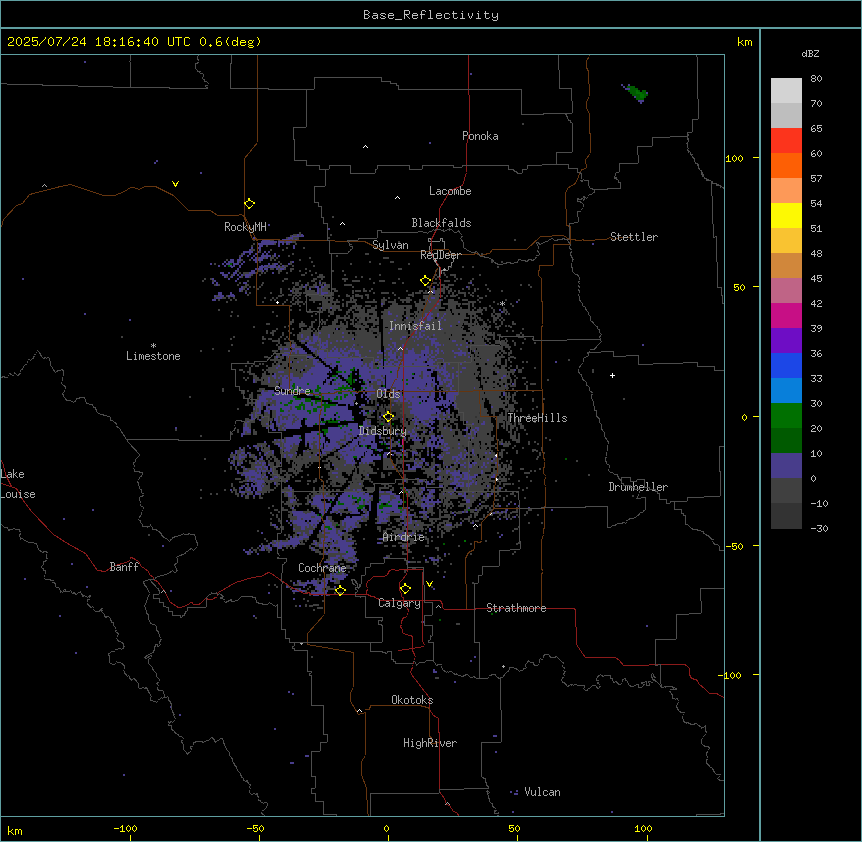The image size is (862, 842).
Task: Select the lightest gray 70-80 dBZ swatch
Action: [786, 91]
